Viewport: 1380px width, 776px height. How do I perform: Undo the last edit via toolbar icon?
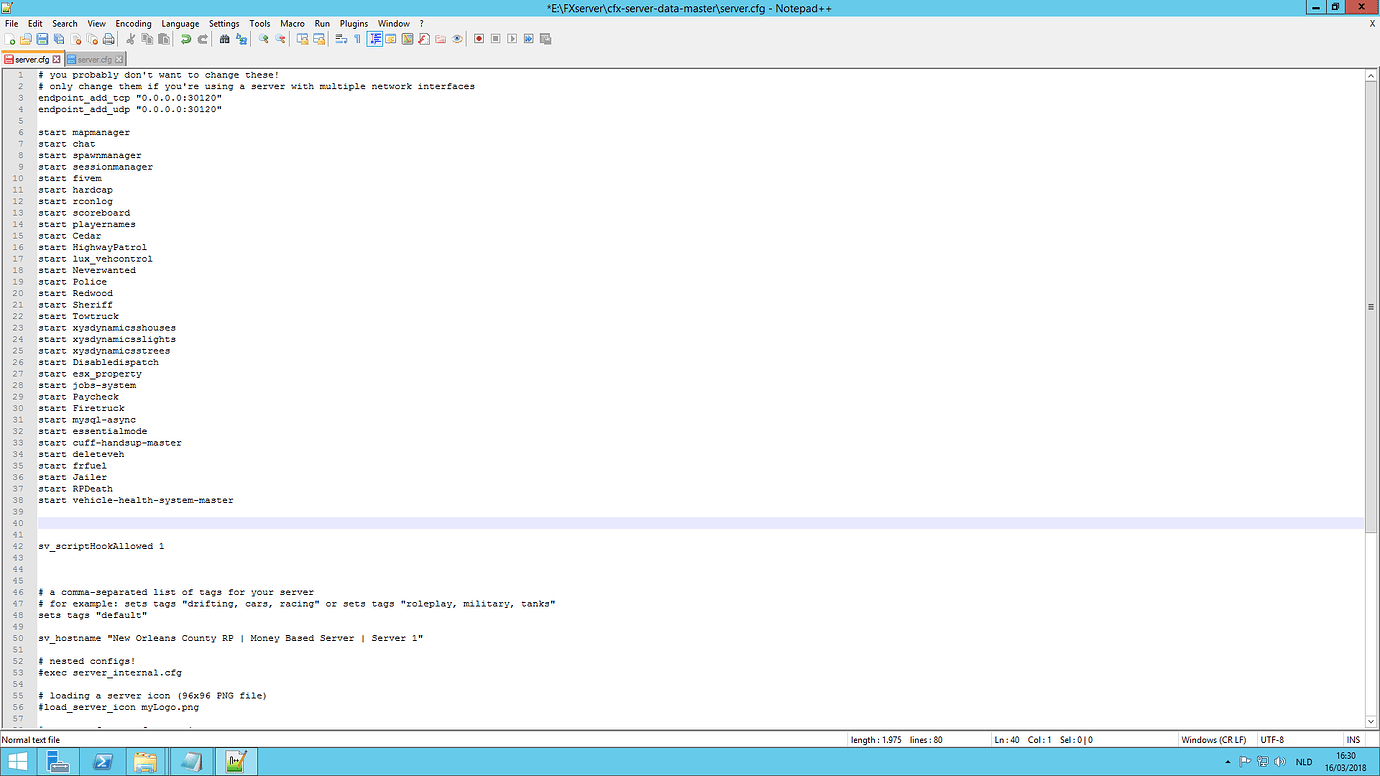[x=187, y=38]
